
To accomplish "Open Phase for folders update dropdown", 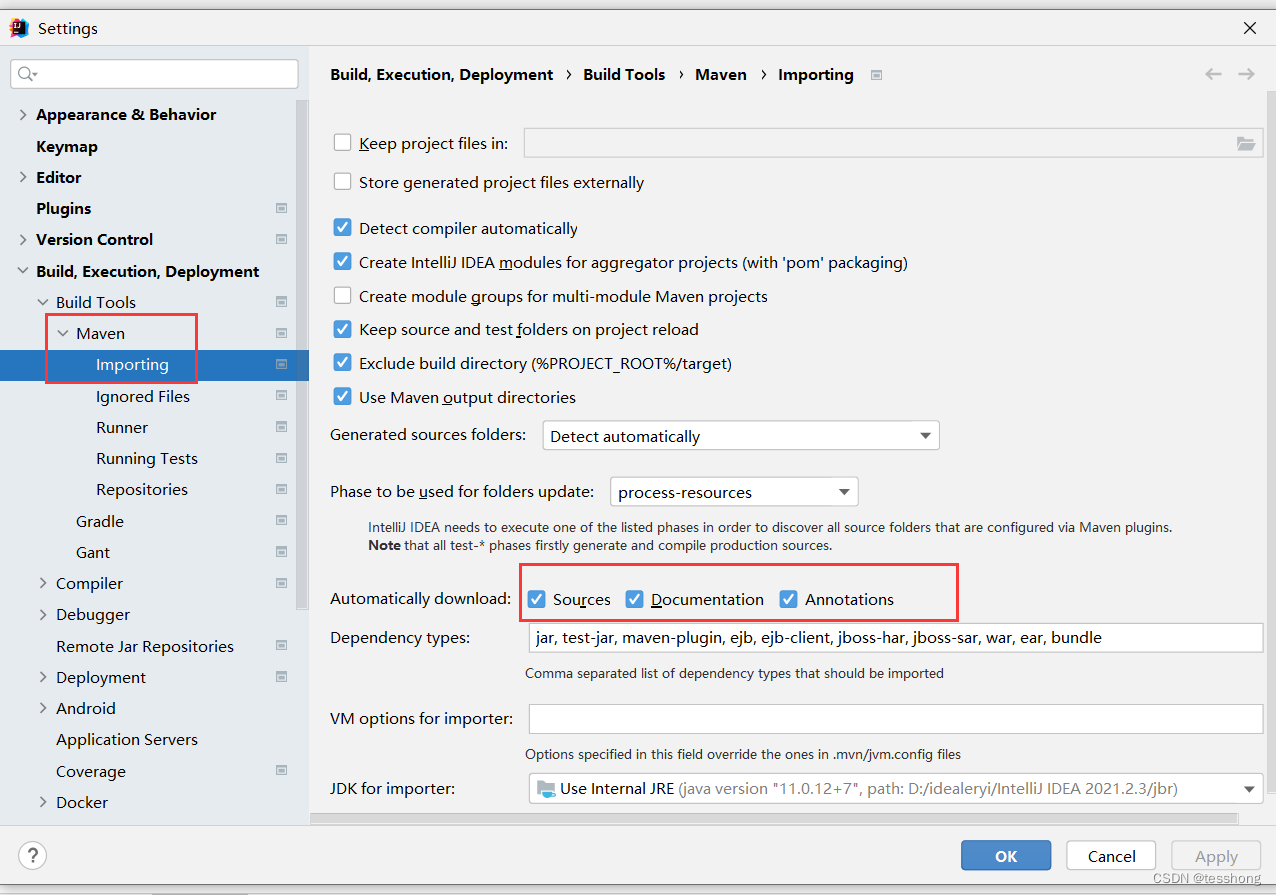I will pos(734,492).
